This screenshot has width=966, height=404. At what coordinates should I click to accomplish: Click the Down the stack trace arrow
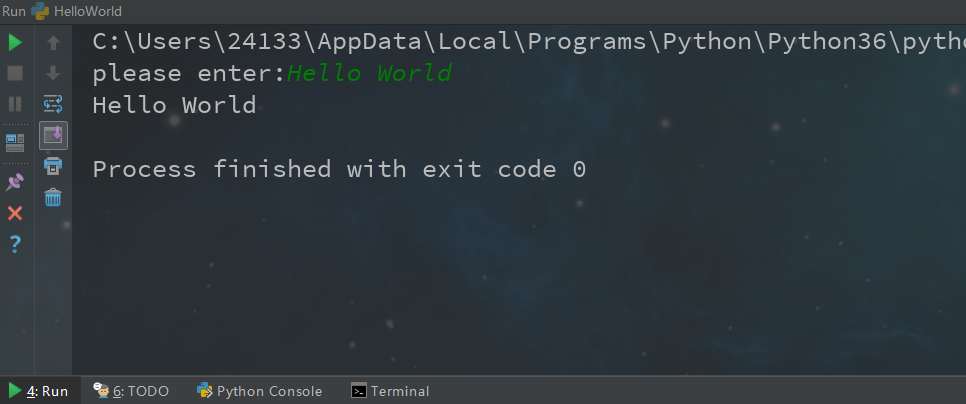53,73
